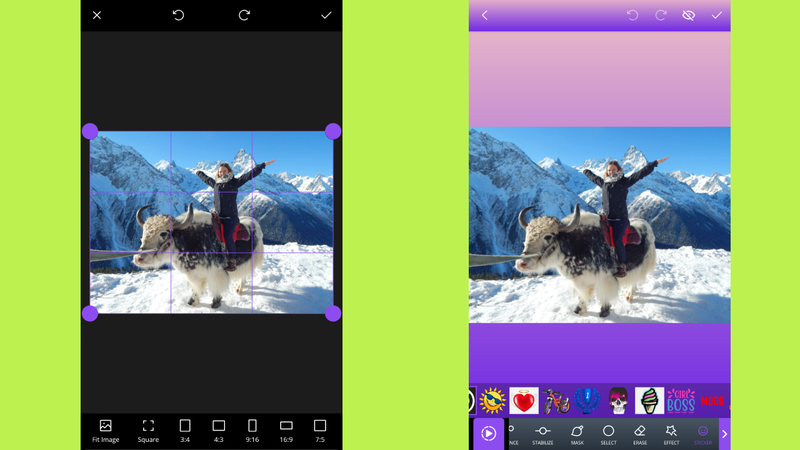Toggle preview visibility eye icon
Image resolution: width=800 pixels, height=450 pixels.
click(x=688, y=15)
